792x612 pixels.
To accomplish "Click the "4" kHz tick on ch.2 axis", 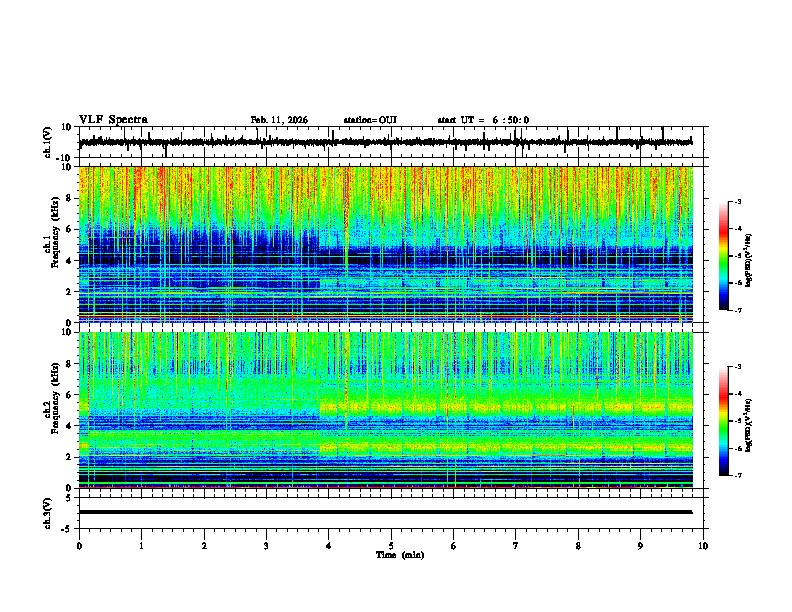I will click(69, 426).
